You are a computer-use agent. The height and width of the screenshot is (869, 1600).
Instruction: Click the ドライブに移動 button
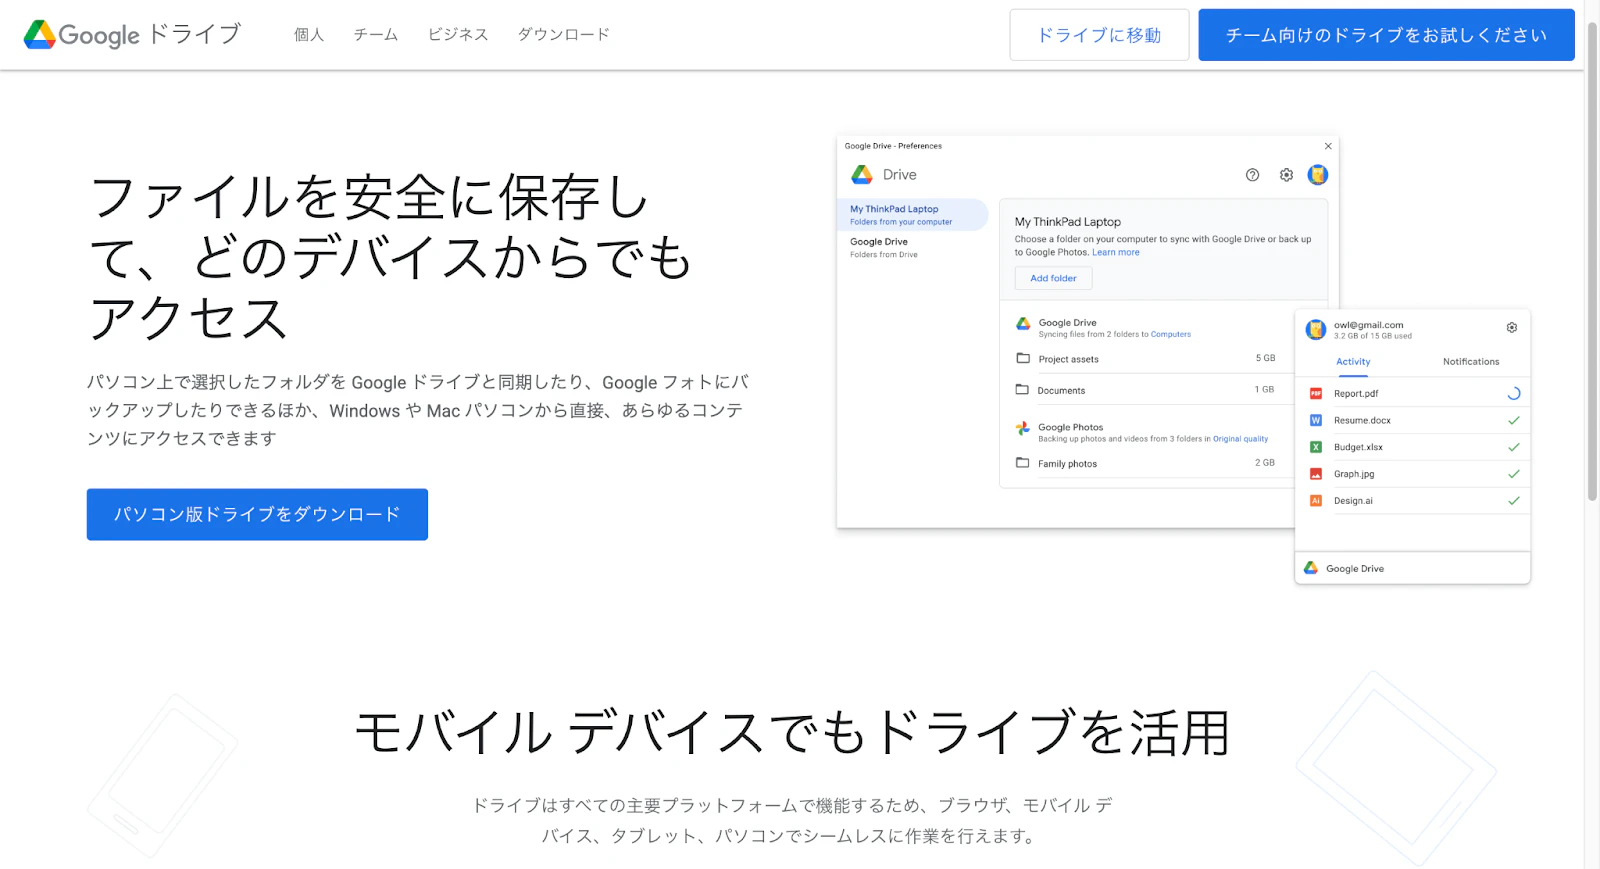[x=1099, y=35]
